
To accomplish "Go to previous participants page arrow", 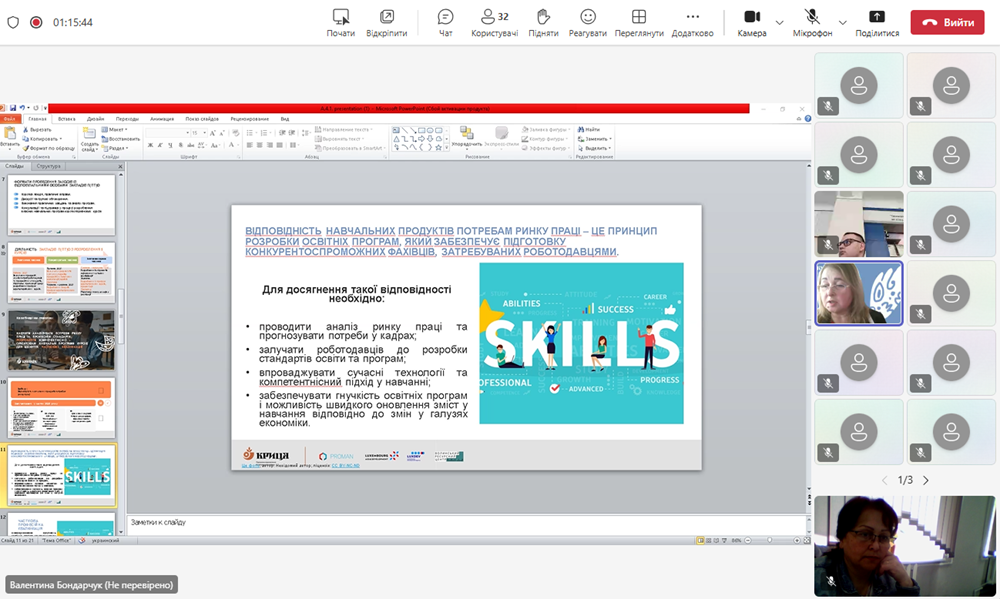I will (x=884, y=480).
